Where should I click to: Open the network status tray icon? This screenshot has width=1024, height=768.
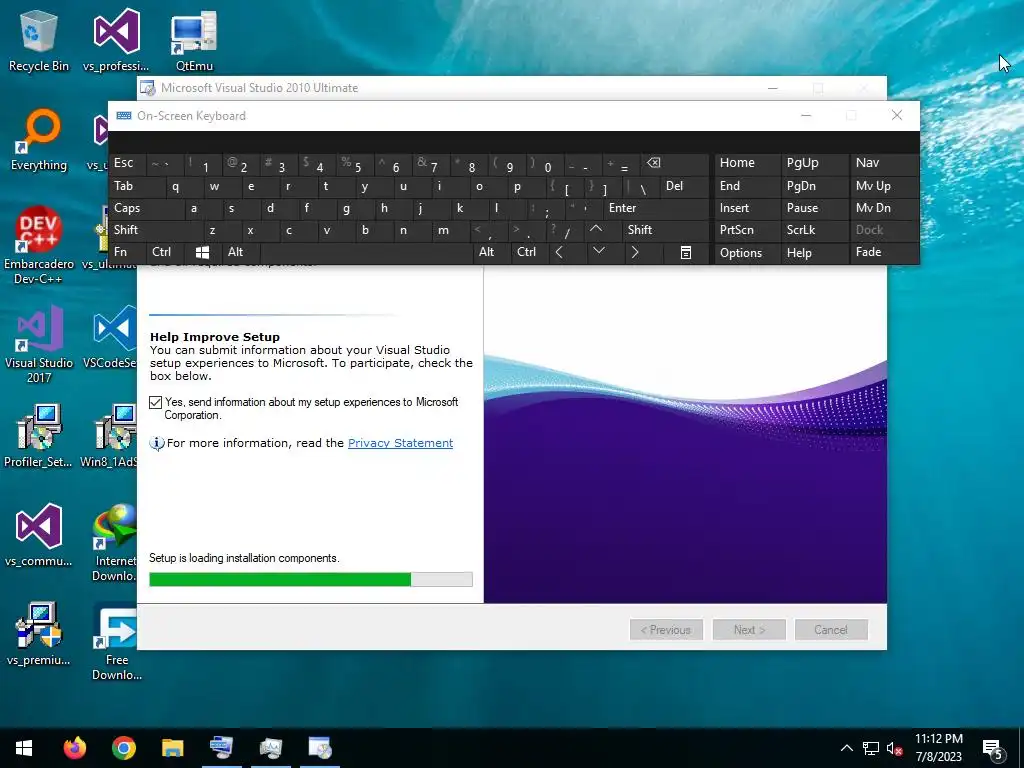pos(871,748)
